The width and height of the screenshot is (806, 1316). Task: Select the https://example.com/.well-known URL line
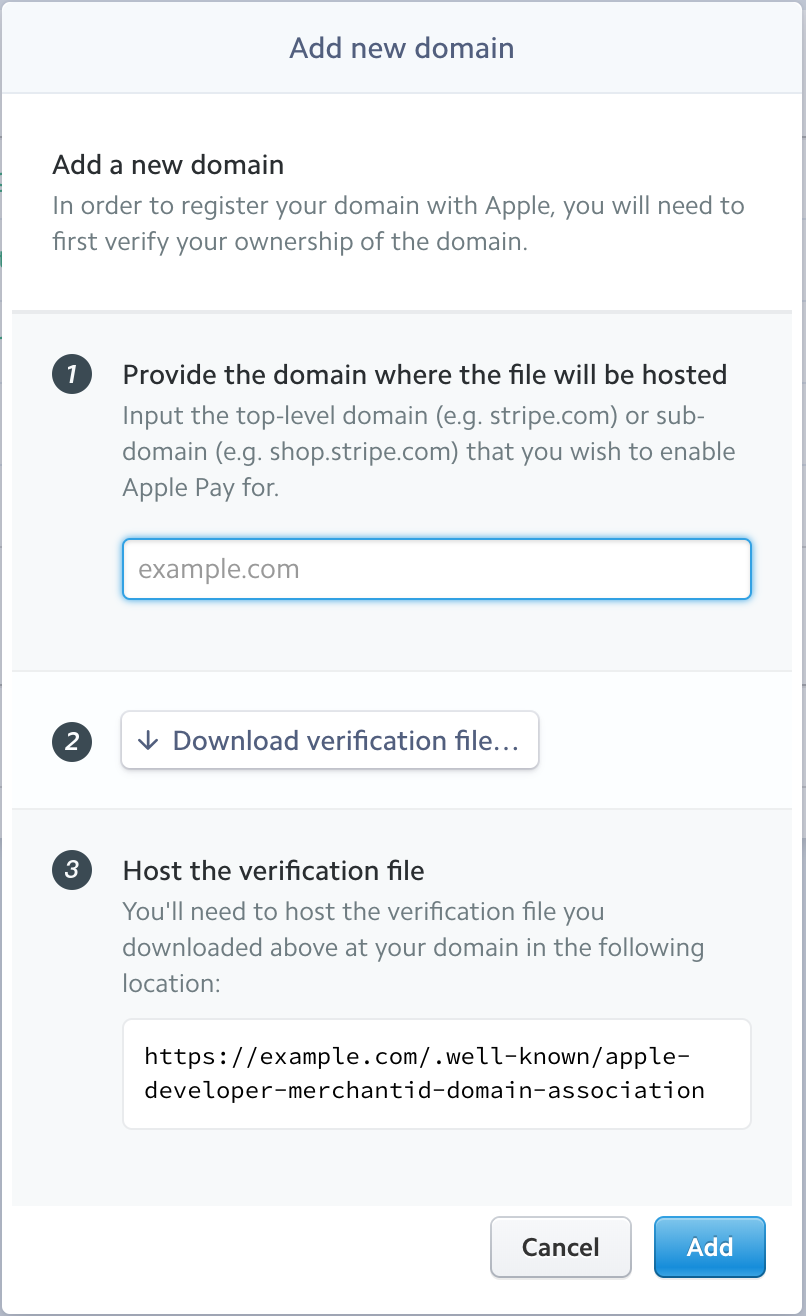coord(417,1057)
